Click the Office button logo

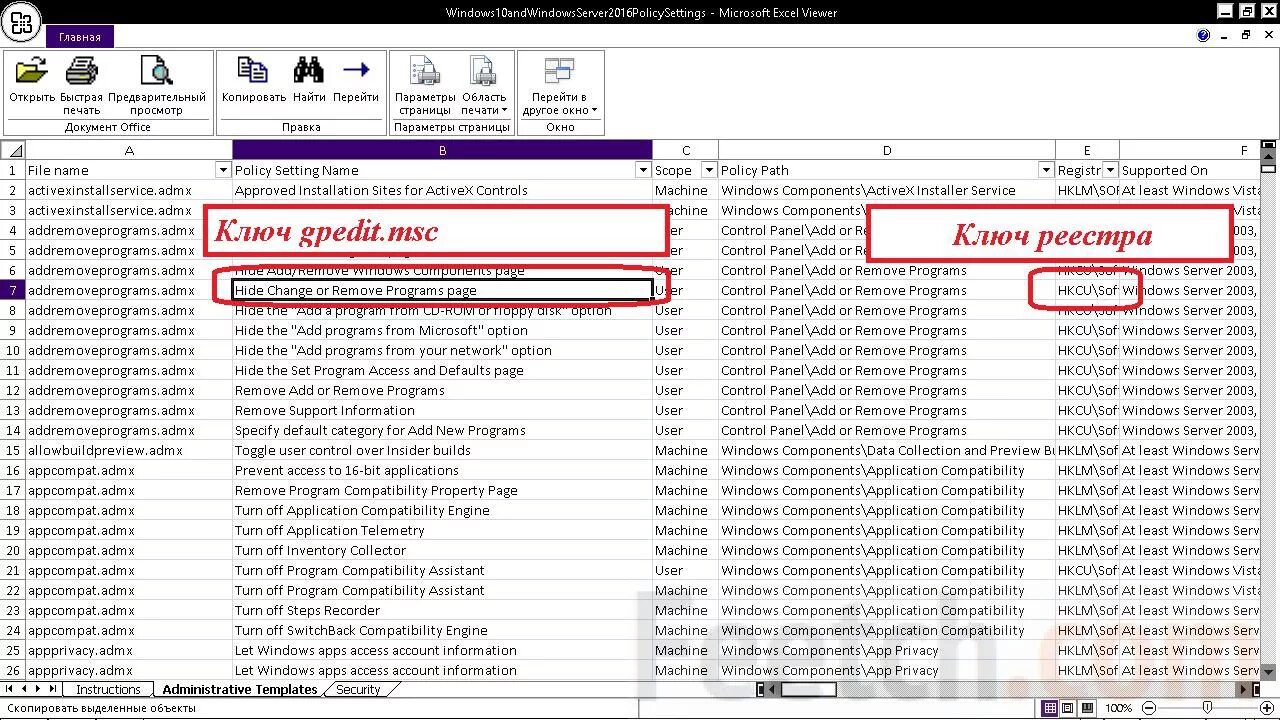click(x=21, y=22)
